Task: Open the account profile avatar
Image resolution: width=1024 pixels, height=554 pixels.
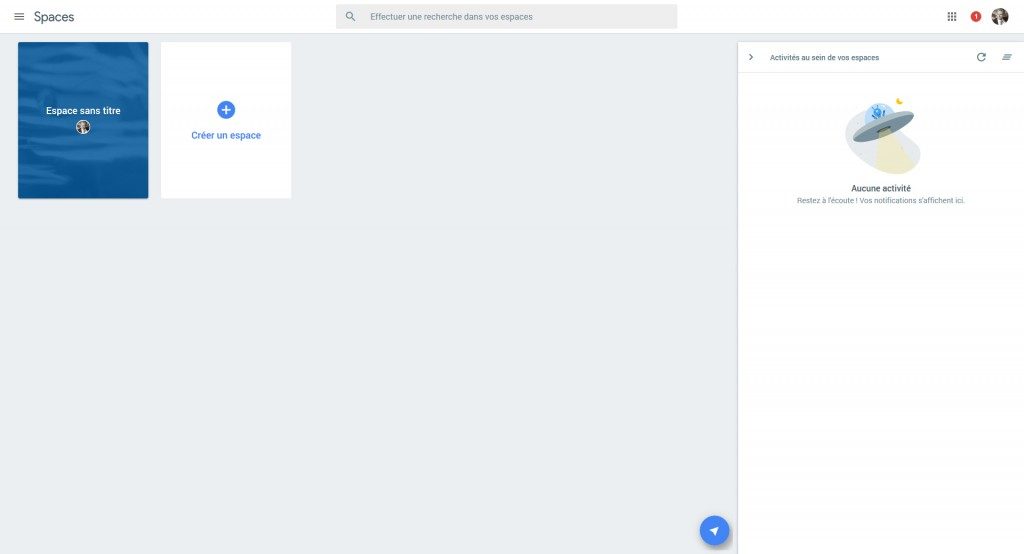Action: click(x=999, y=16)
